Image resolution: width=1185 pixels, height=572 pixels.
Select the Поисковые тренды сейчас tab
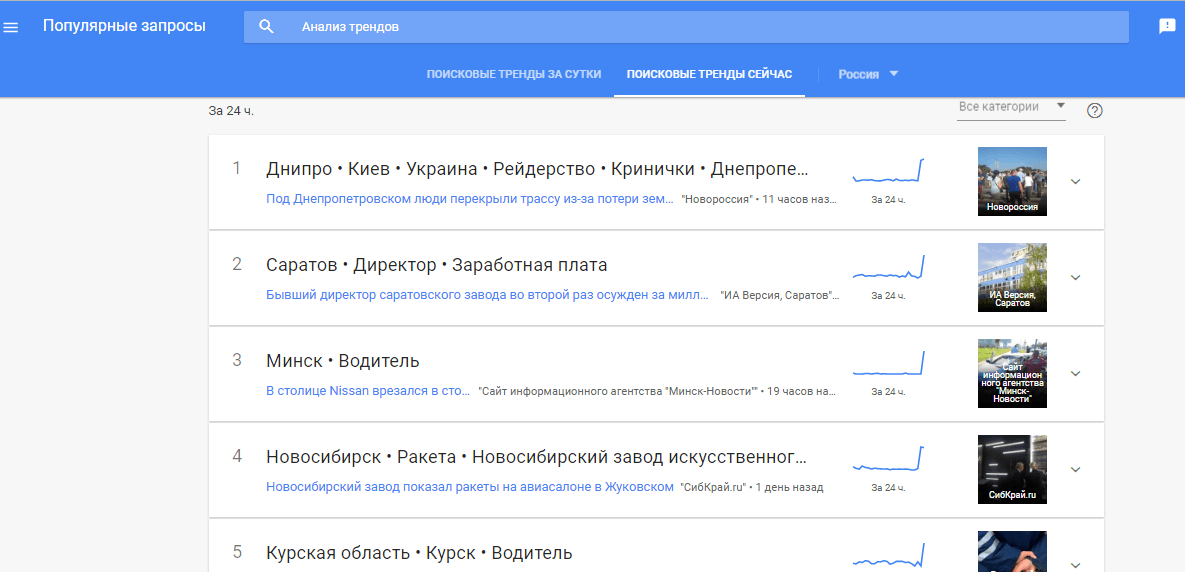tap(709, 75)
